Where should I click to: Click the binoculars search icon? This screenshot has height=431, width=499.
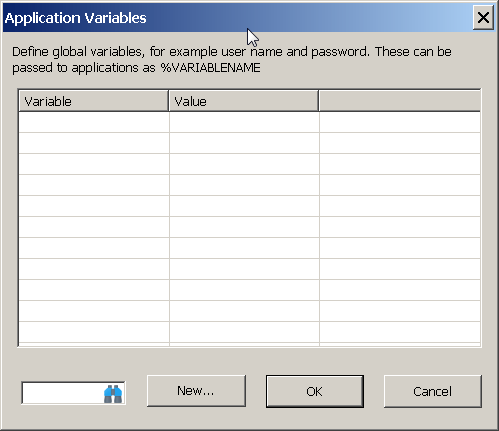[x=113, y=393]
